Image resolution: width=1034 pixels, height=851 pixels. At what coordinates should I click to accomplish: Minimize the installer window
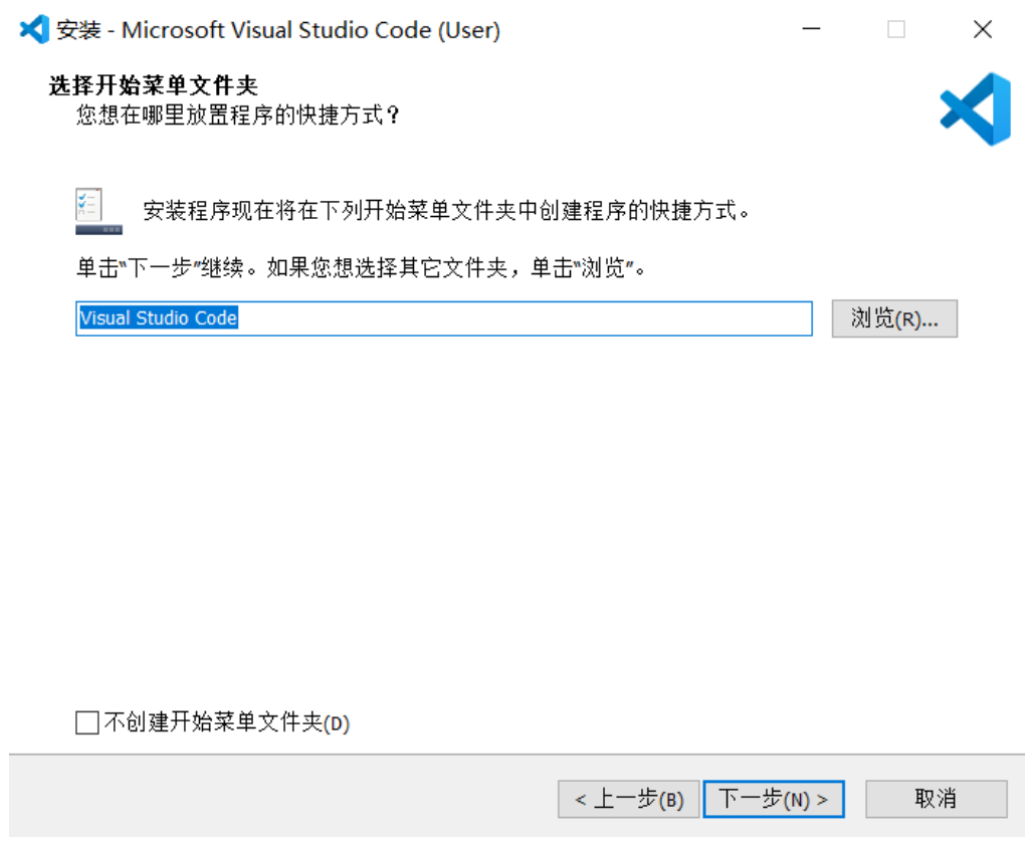click(811, 29)
